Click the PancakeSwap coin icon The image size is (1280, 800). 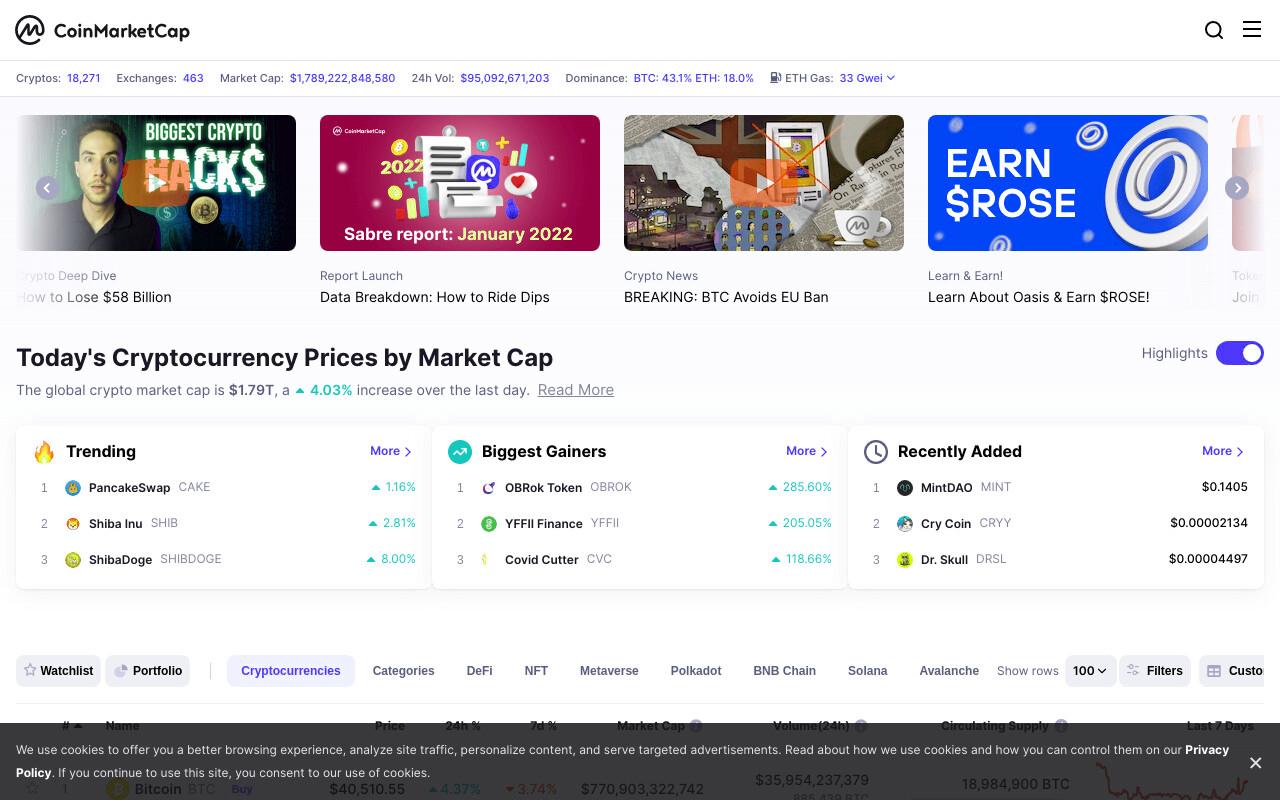(x=73, y=488)
